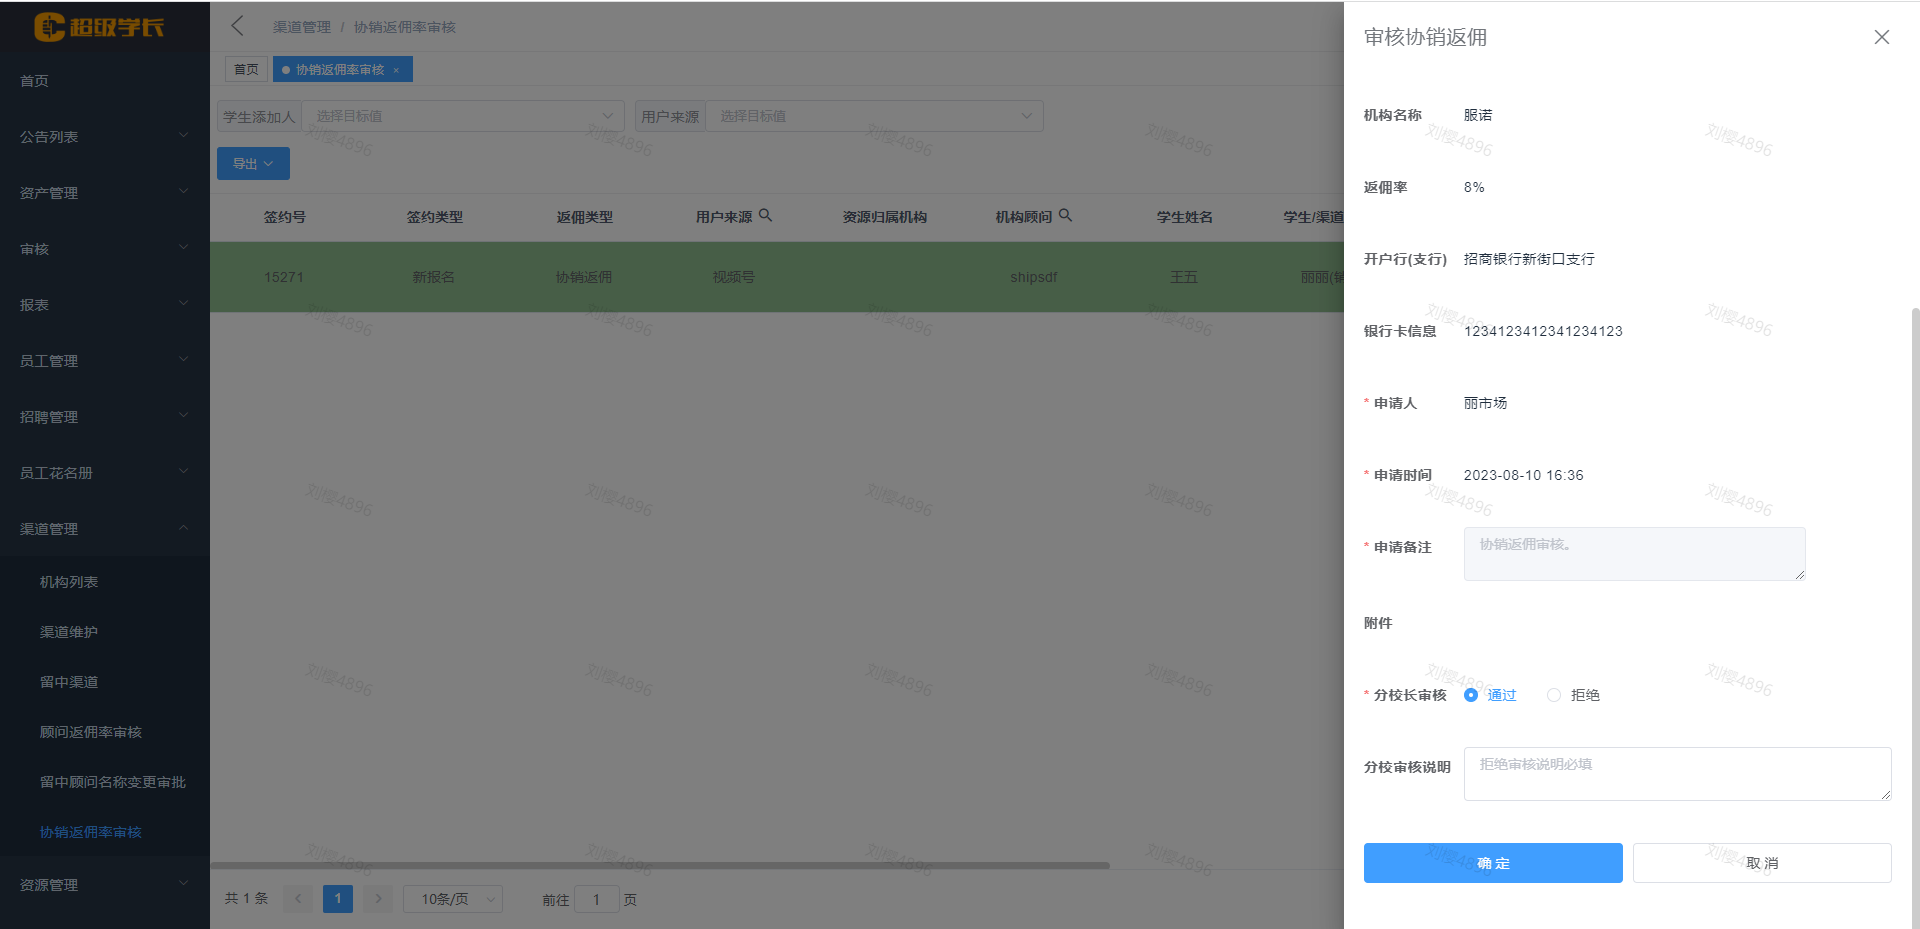Click search icon next to 用户来源 column
This screenshot has height=929, width=1920.
tap(765, 215)
